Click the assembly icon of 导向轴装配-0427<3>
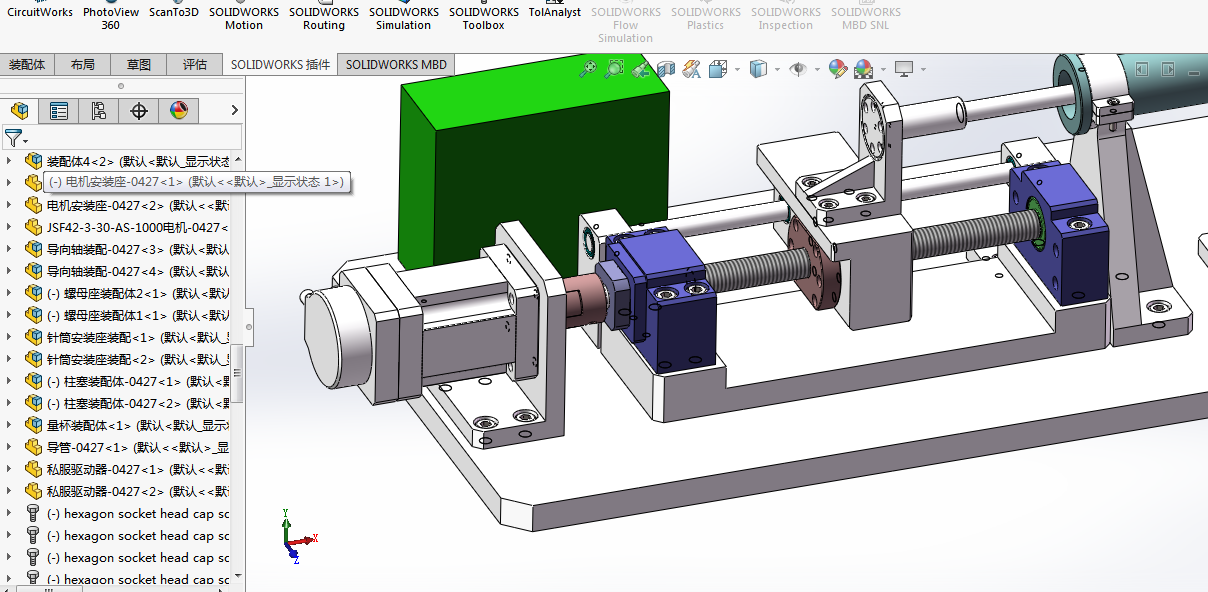This screenshot has width=1208, height=592. pyautogui.click(x=34, y=249)
